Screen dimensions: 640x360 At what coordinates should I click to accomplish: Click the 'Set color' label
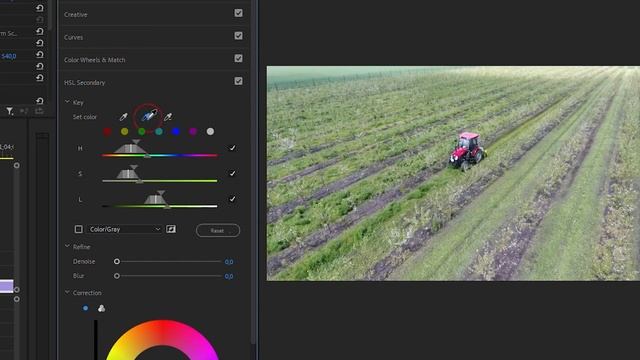pos(84,117)
